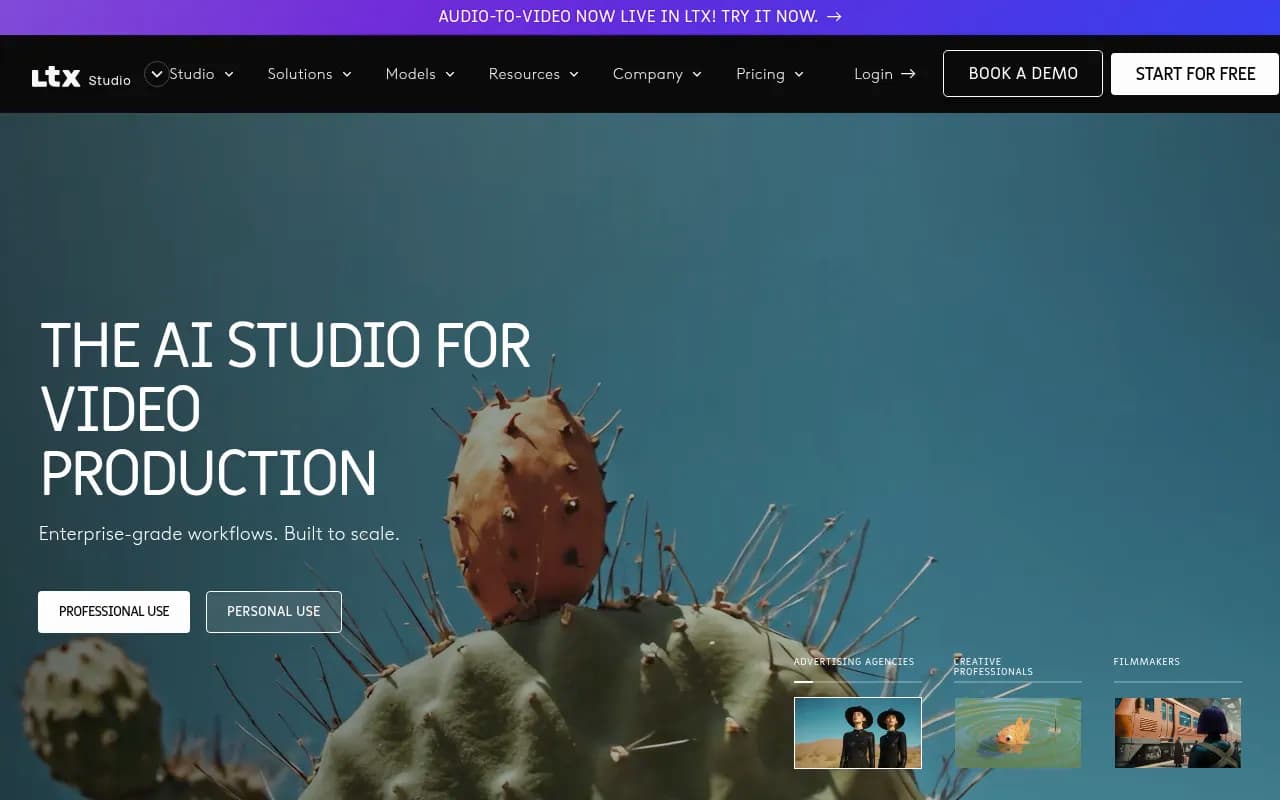This screenshot has width=1280, height=800.
Task: Select the Personal Use option
Action: tap(273, 611)
